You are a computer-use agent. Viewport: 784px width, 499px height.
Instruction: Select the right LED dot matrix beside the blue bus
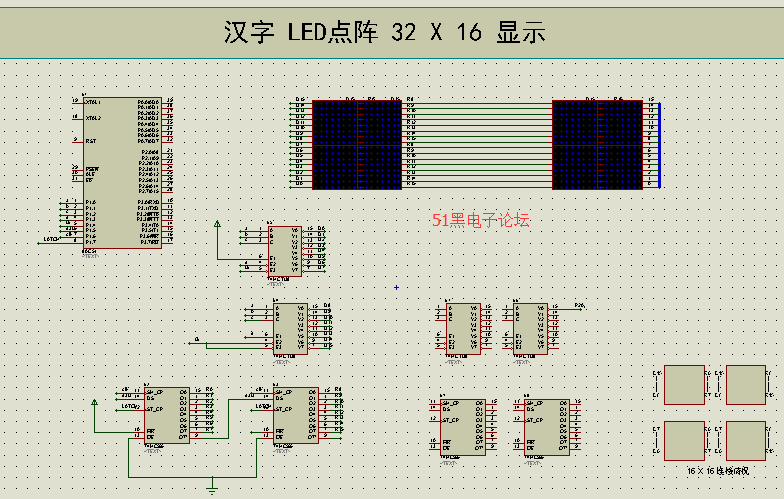click(597, 145)
